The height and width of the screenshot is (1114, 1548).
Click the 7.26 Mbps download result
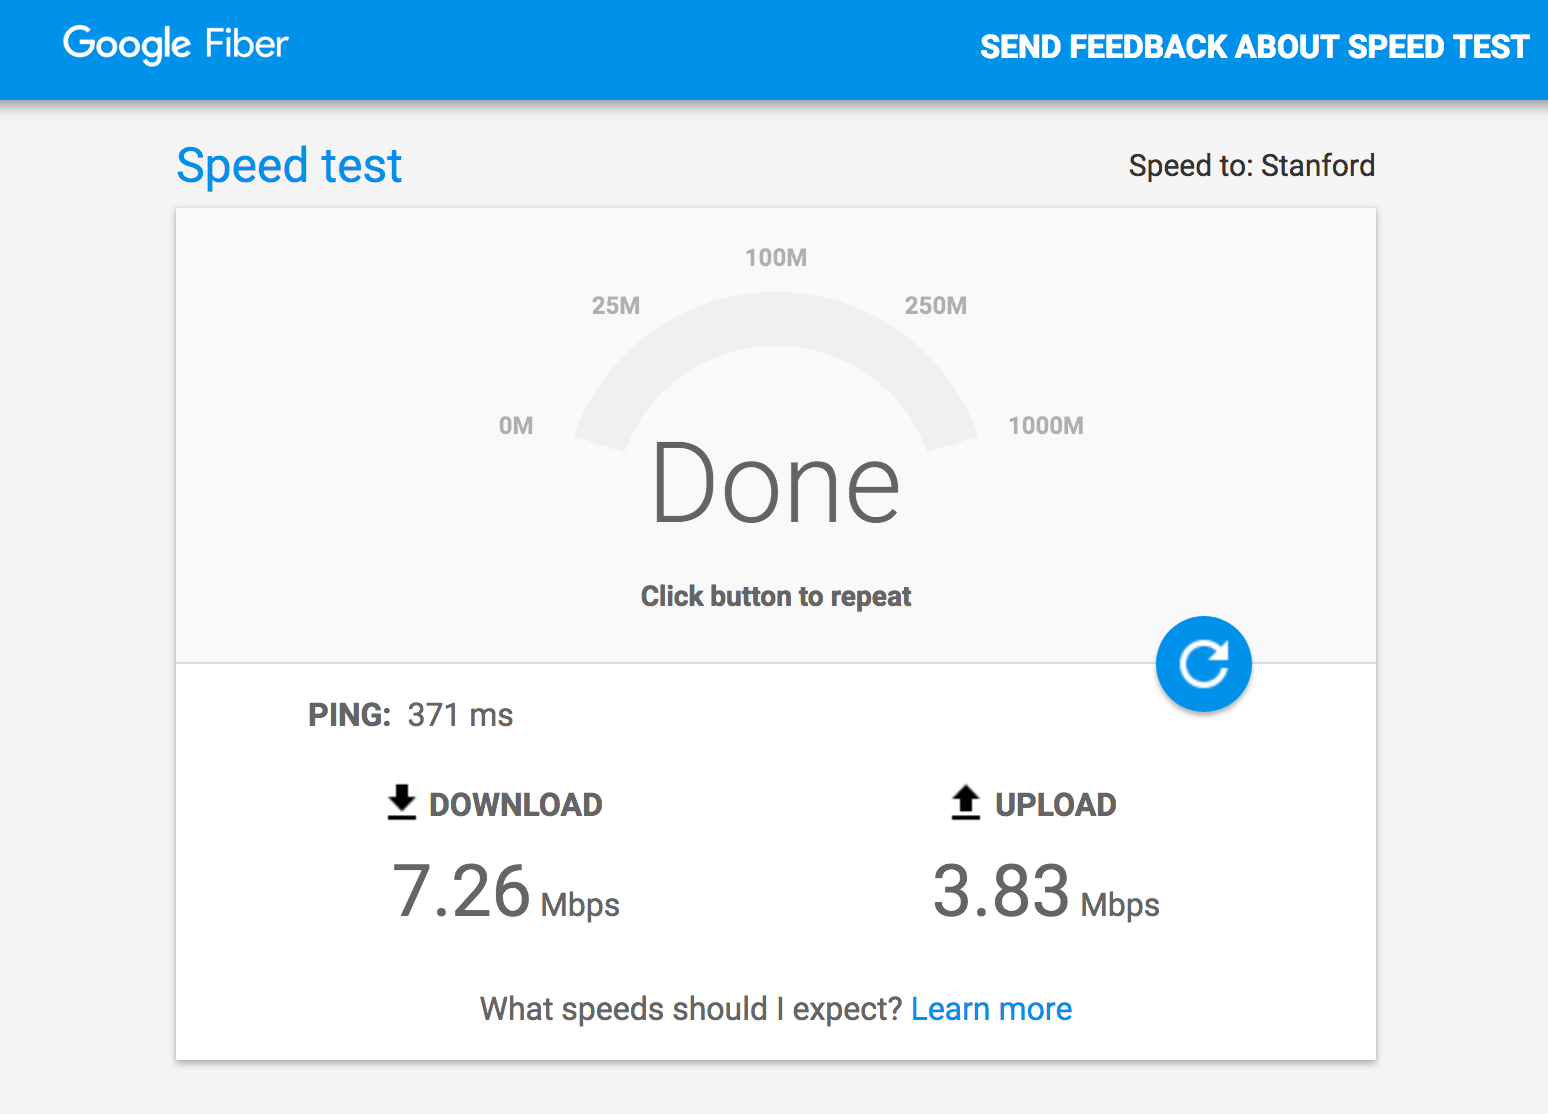coord(505,892)
